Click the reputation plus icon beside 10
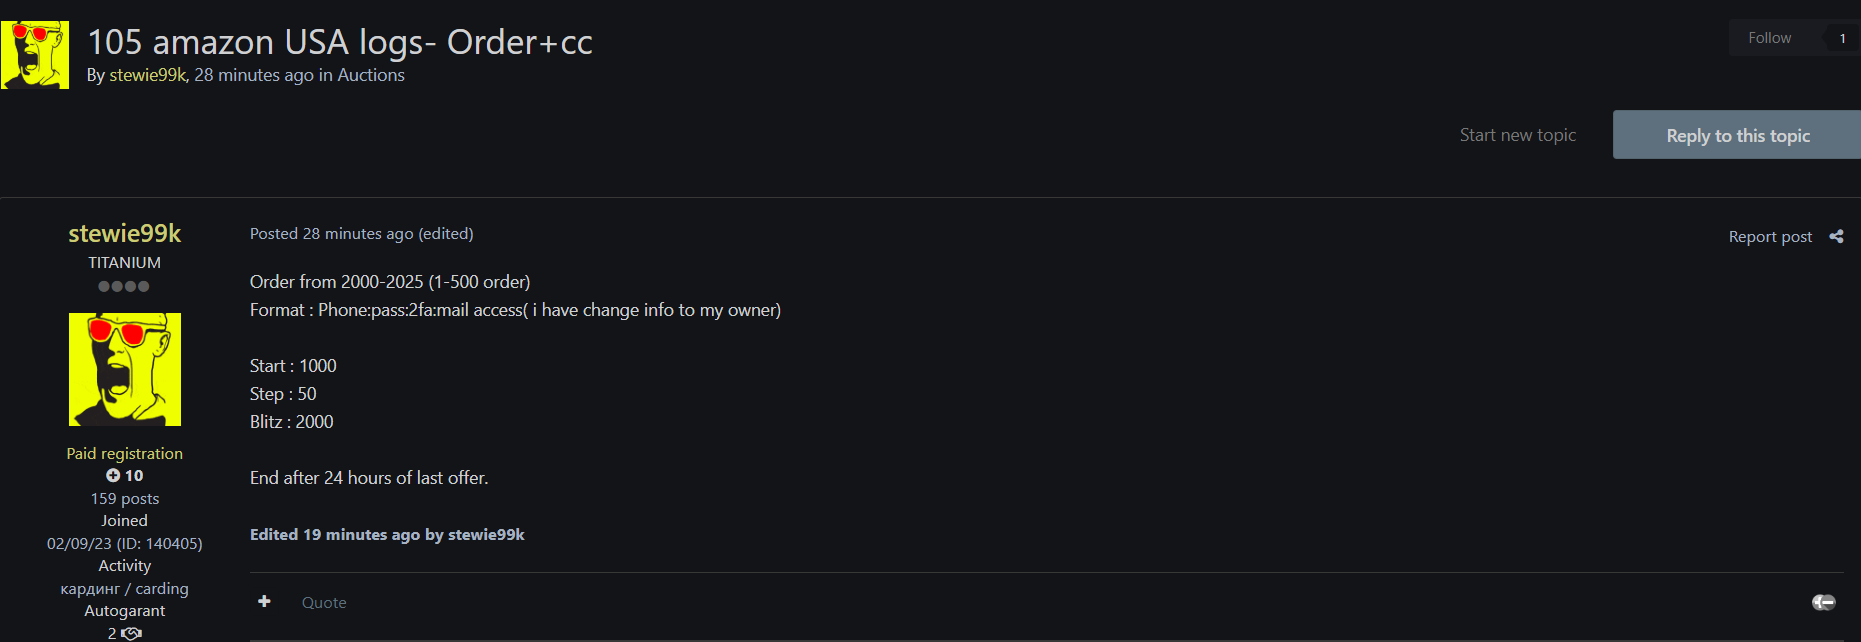Screen dimensions: 1861x642 pyautogui.click(x=113, y=476)
